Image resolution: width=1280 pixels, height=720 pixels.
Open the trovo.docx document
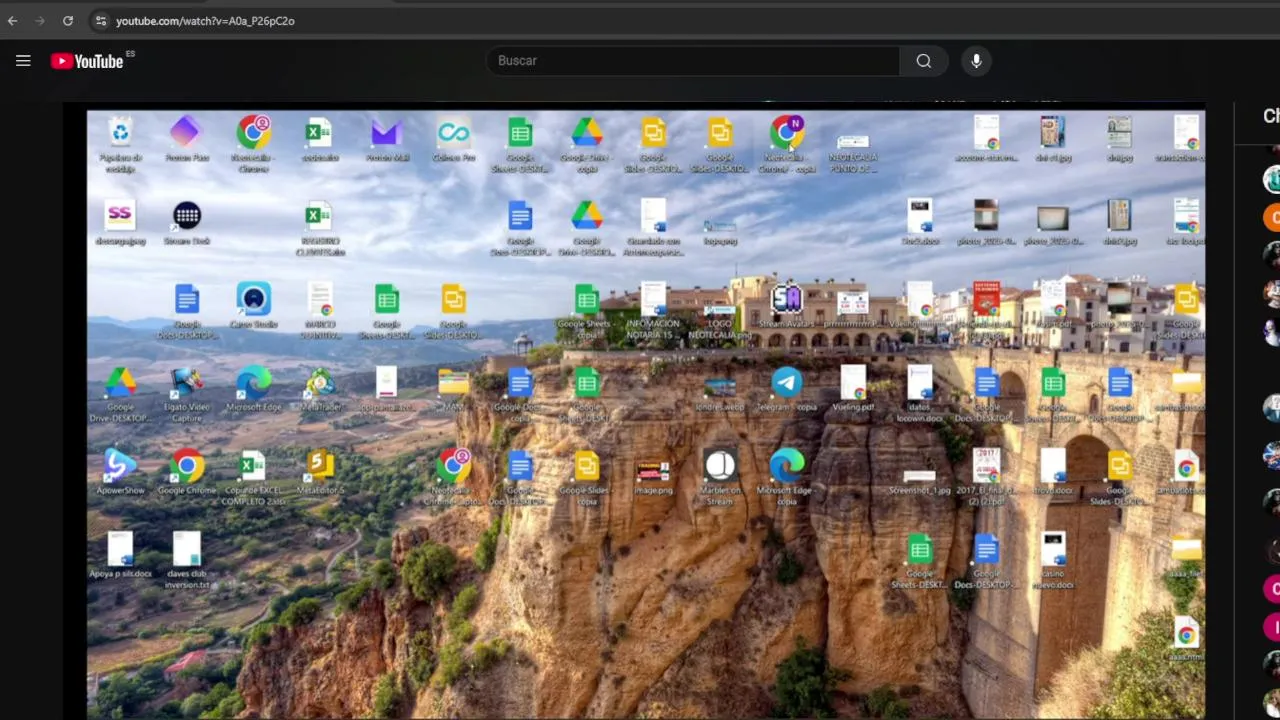coord(1053,472)
